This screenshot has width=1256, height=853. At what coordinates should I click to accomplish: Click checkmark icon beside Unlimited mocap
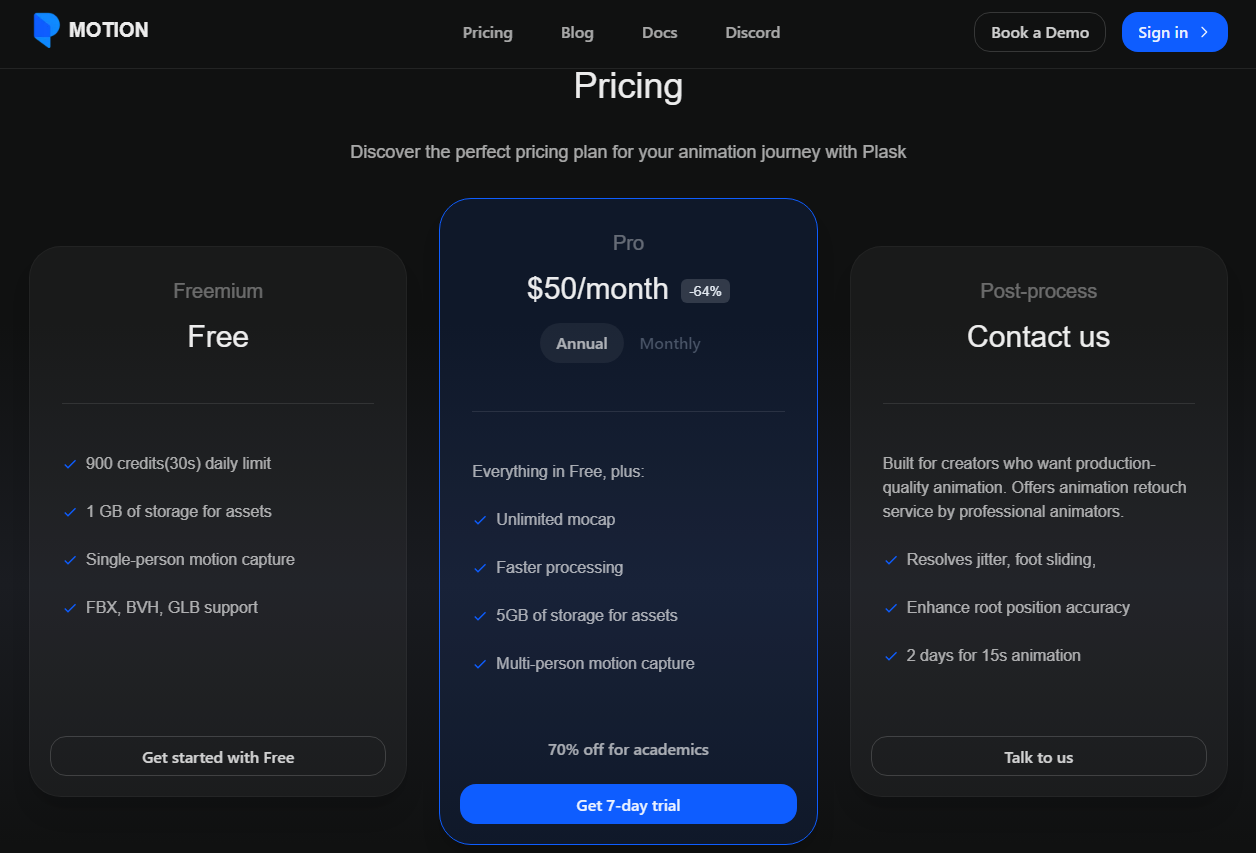coord(480,520)
